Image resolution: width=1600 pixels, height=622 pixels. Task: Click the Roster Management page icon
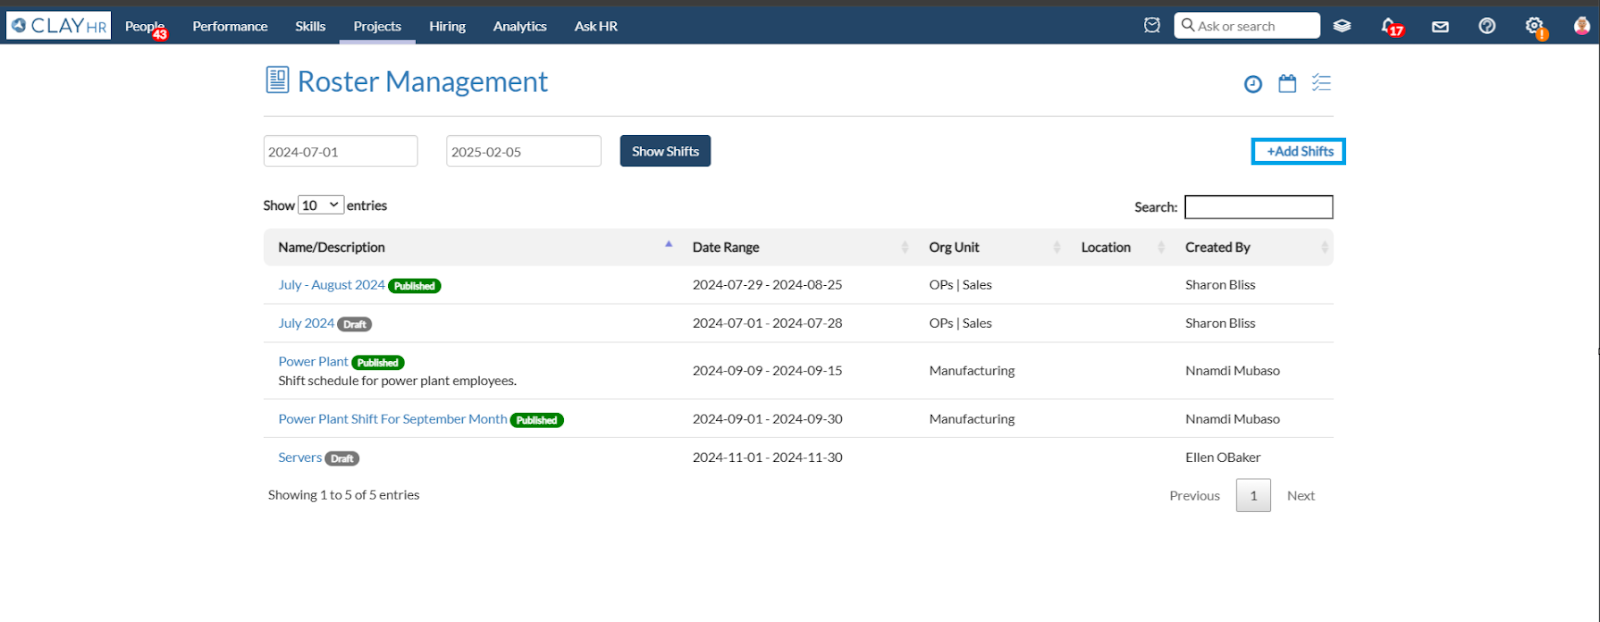277,80
